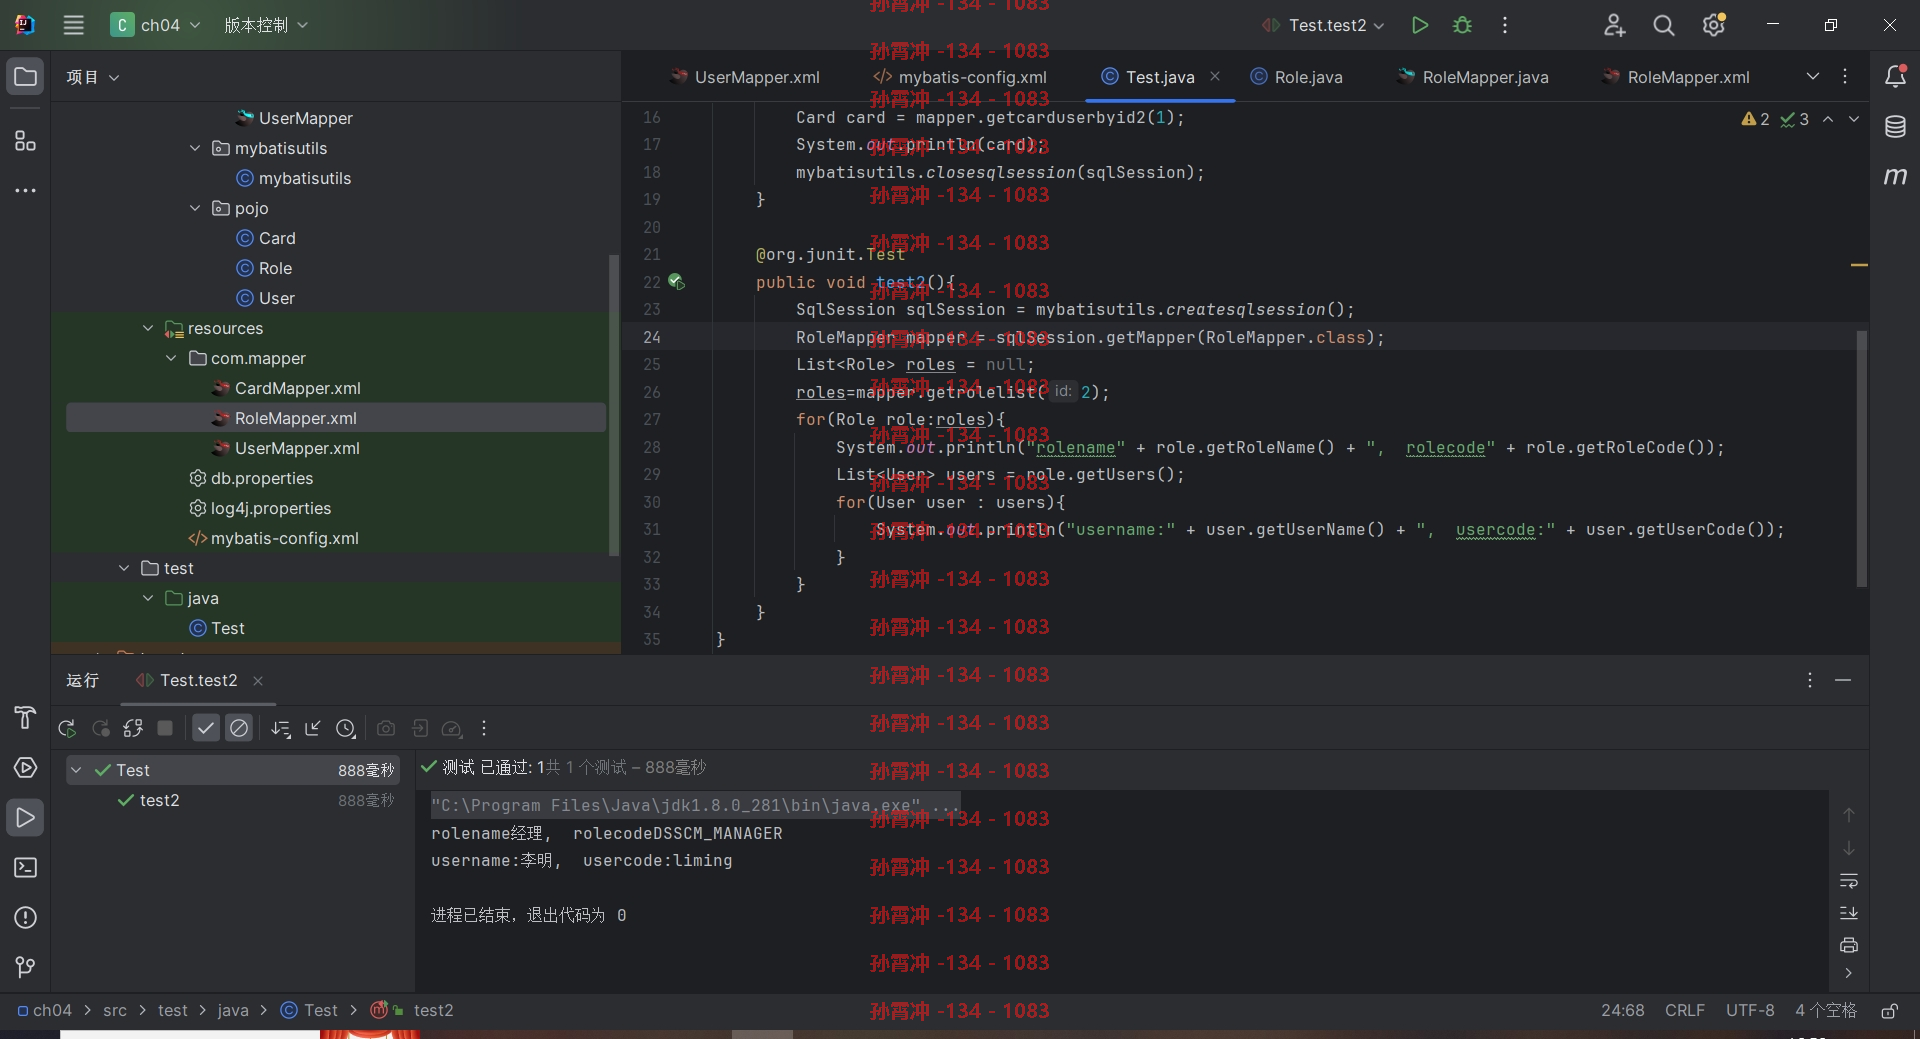
Task: Start debugging Test.test2
Action: coord(1462,25)
